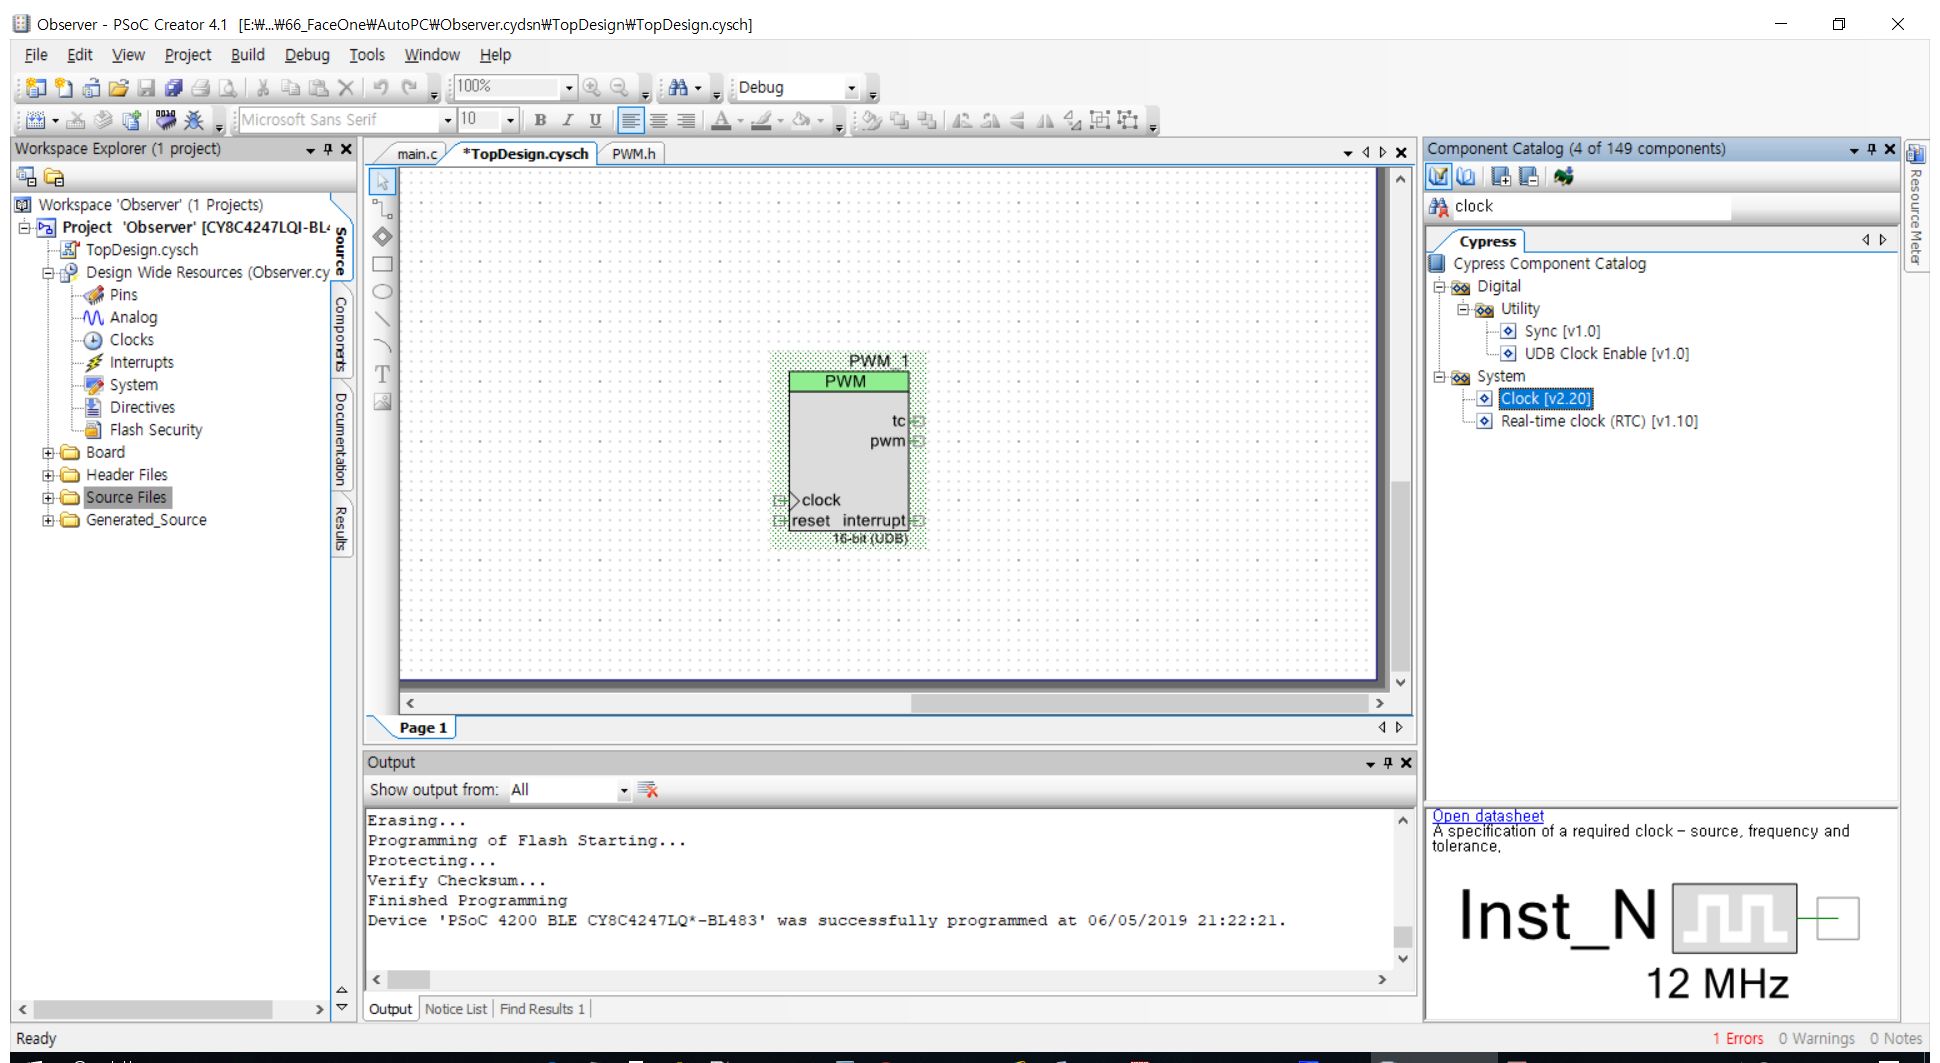Viewport: 1940px width, 1063px height.
Task: Click the Zoom In magnifier icon
Action: click(x=592, y=88)
